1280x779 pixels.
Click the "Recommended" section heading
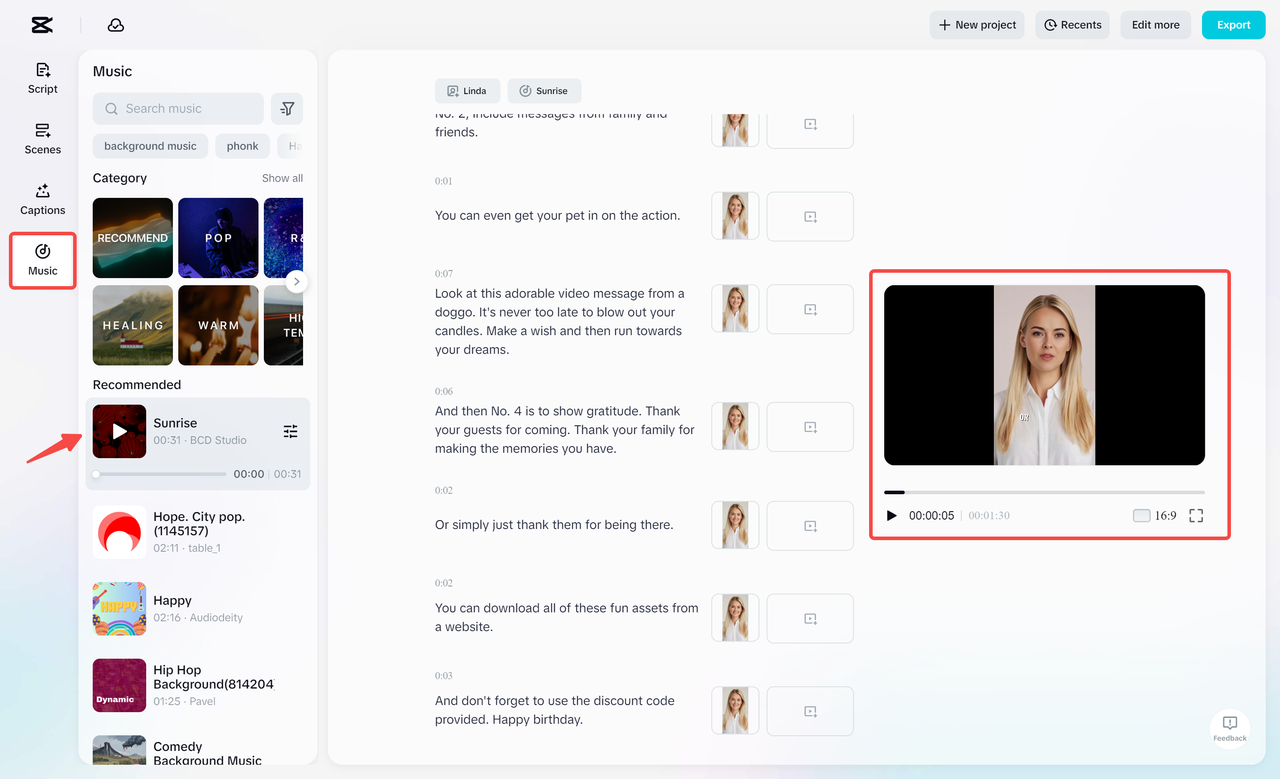(x=137, y=385)
